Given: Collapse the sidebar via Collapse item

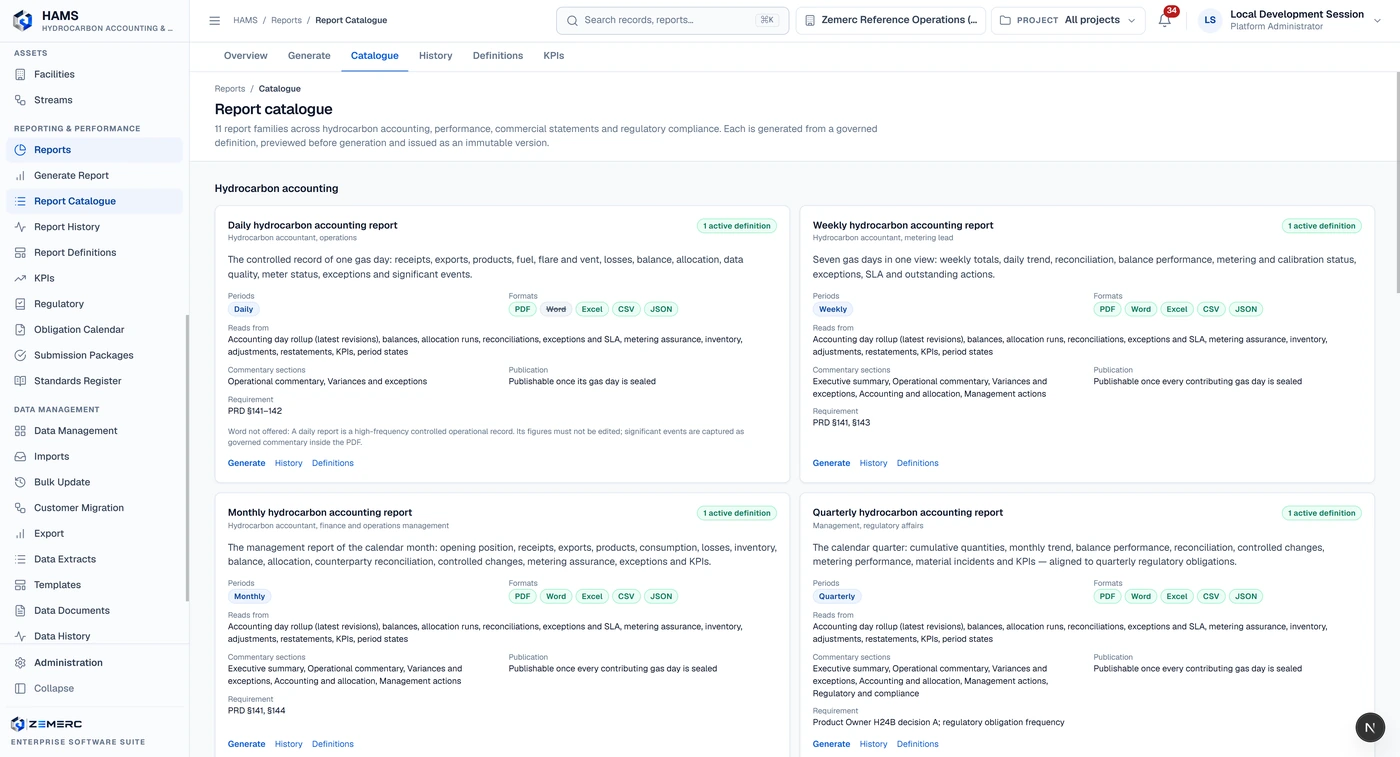Looking at the screenshot, I should 95,688.
